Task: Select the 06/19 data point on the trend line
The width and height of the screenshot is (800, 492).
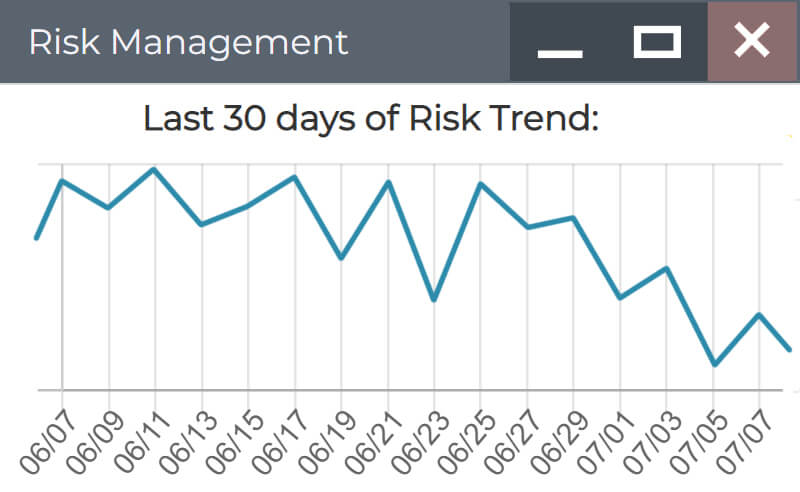Action: 341,258
